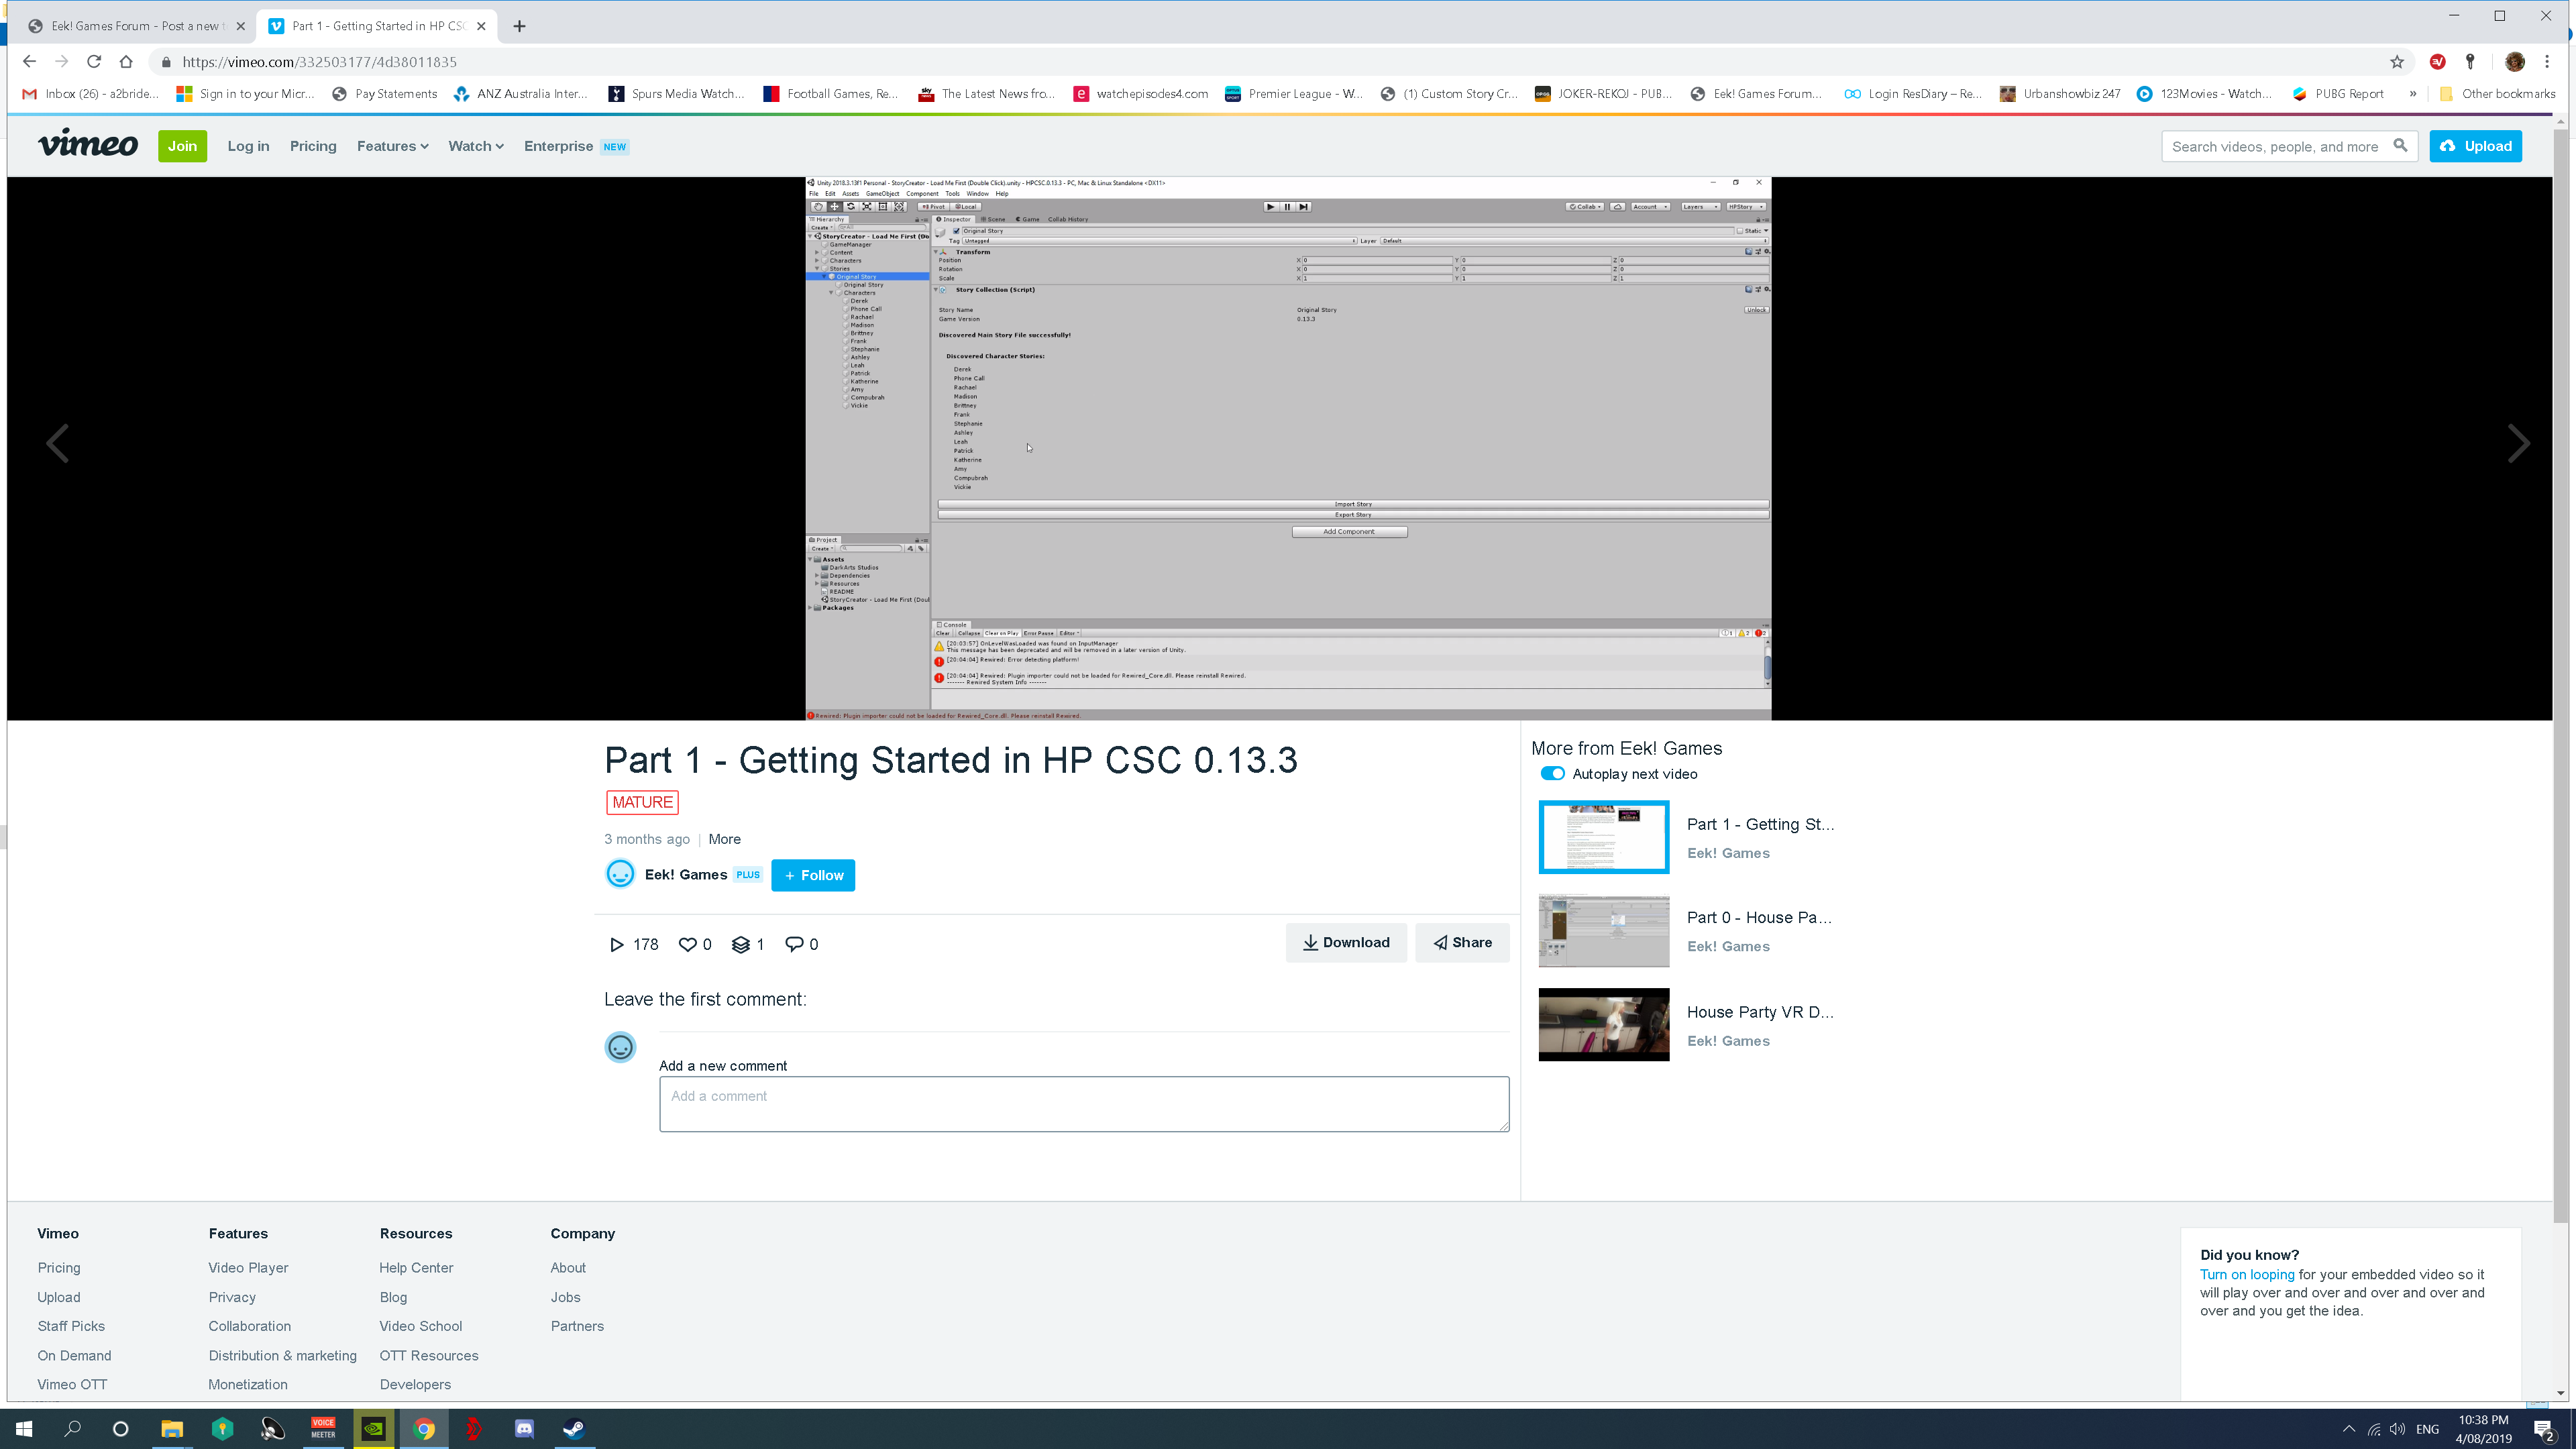This screenshot has width=2576, height=1449.
Task: Open the Part 0 House Party thumbnail
Action: pyautogui.click(x=1603, y=930)
